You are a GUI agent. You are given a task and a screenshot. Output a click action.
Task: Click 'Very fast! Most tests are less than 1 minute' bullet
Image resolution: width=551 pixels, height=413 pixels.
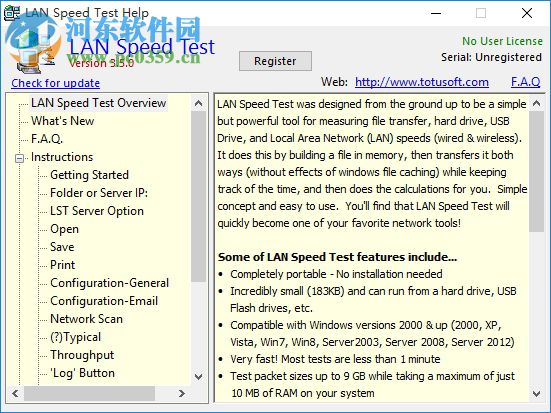click(335, 359)
